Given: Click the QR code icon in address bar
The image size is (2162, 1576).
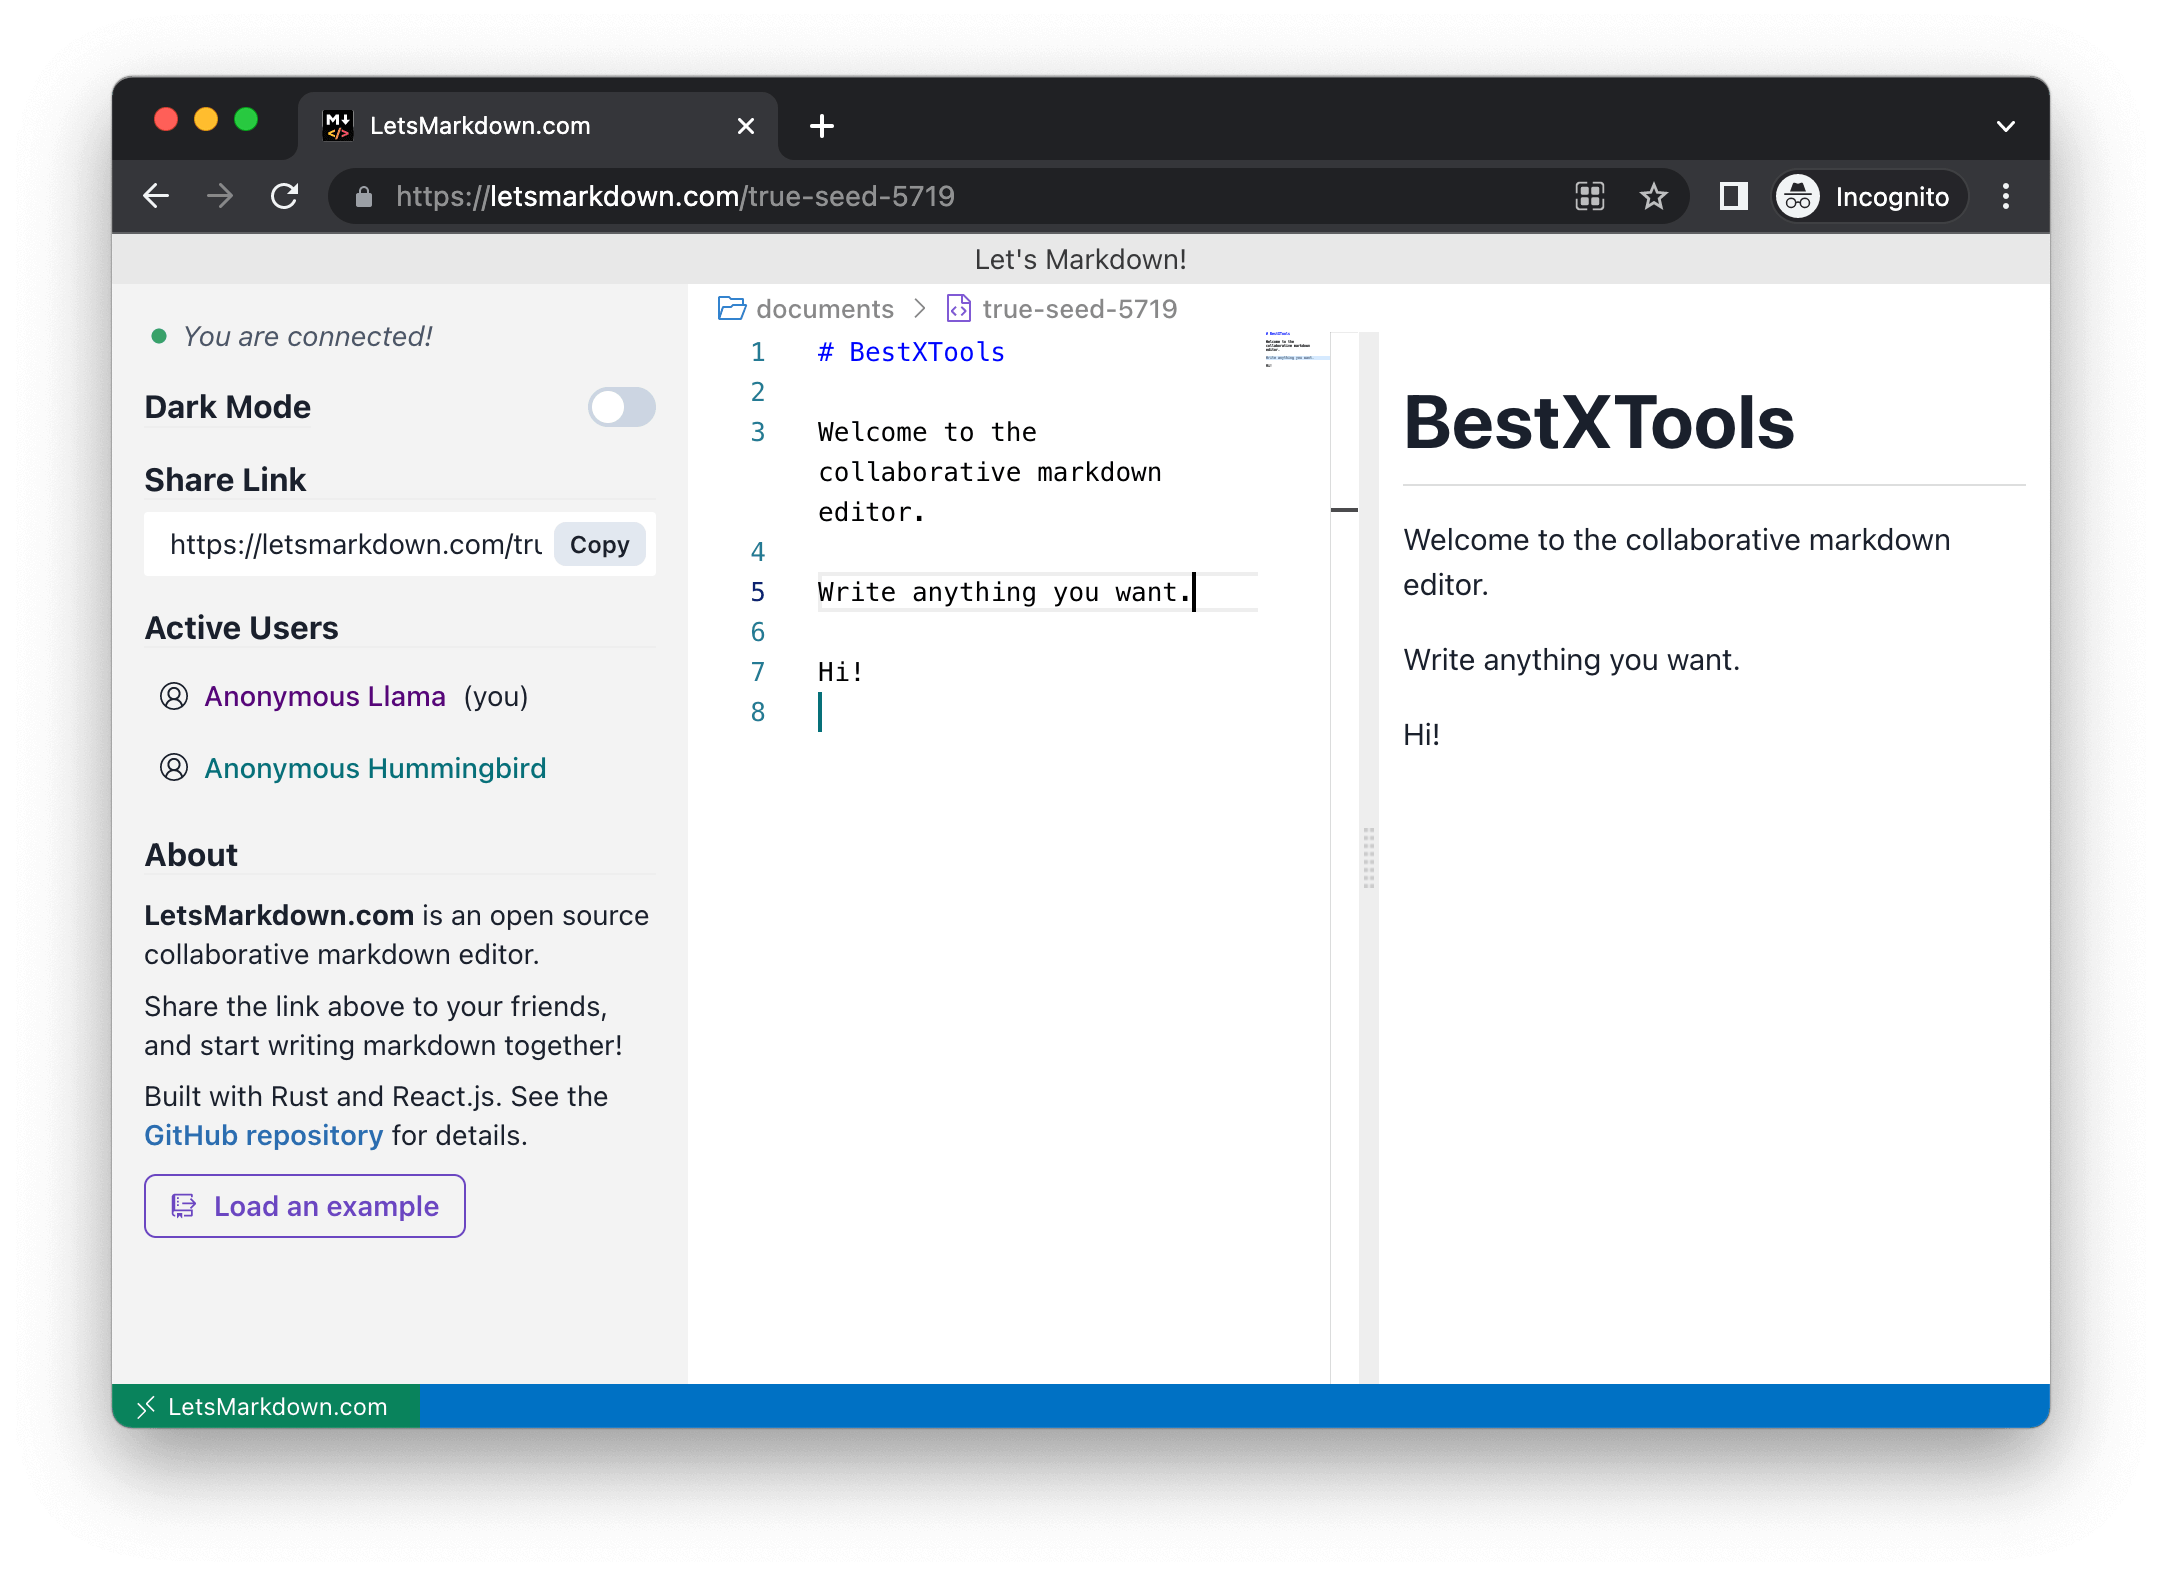Looking at the screenshot, I should point(1590,196).
